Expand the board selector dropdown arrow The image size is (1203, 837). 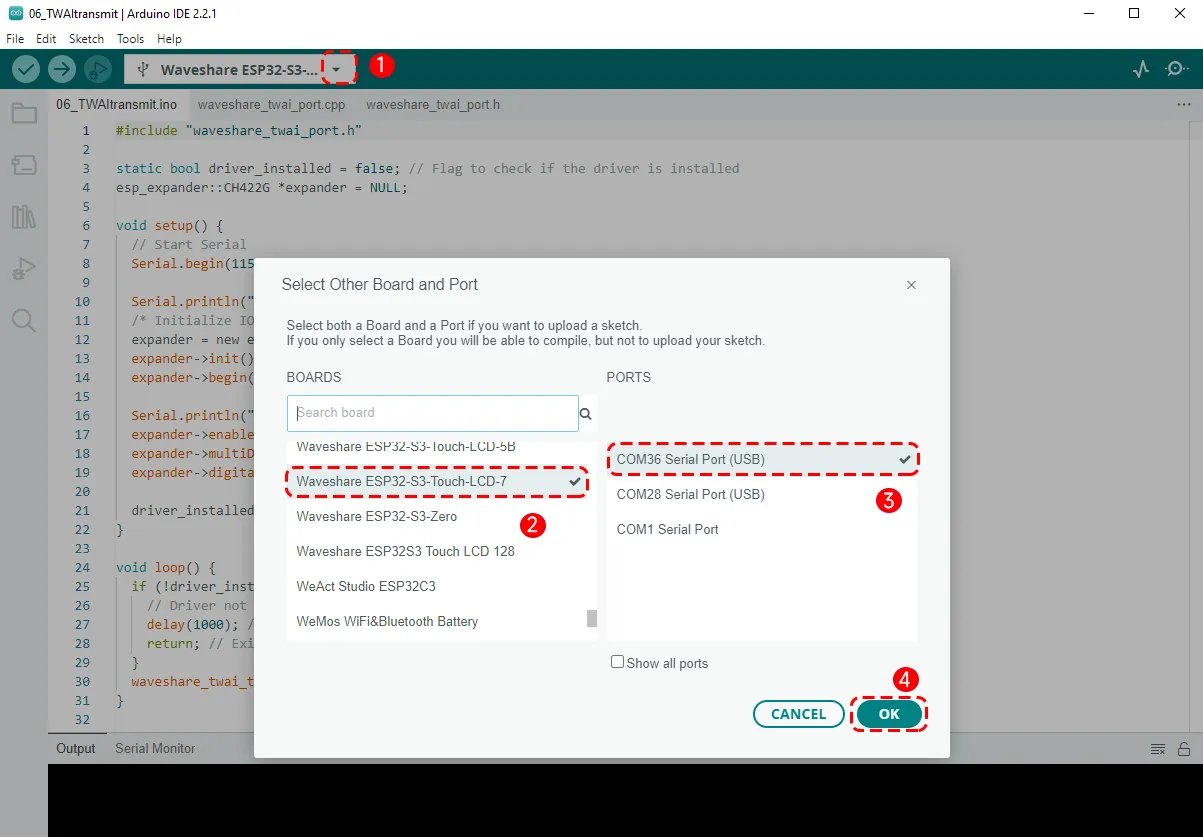pos(339,69)
